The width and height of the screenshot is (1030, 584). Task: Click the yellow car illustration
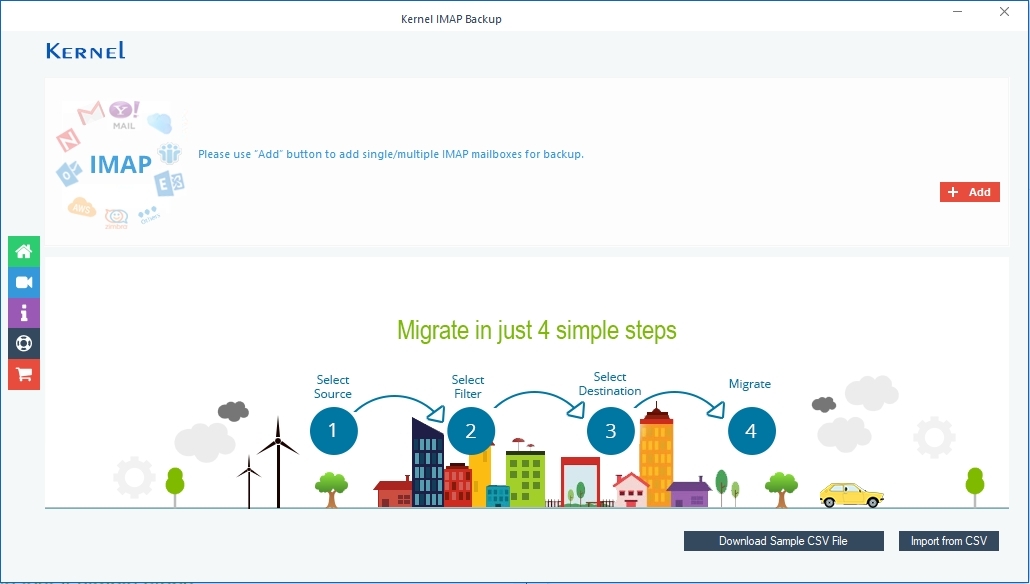tap(851, 495)
